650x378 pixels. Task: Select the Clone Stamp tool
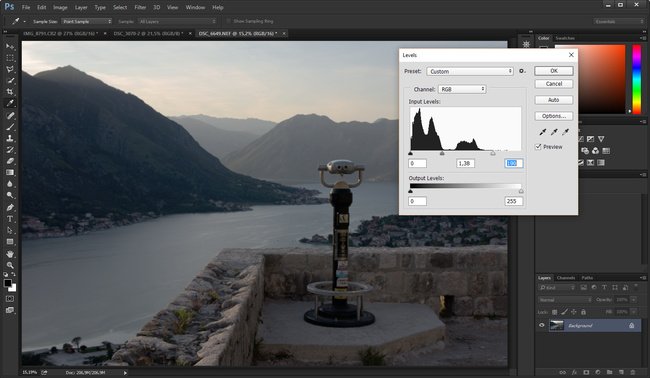(x=10, y=138)
